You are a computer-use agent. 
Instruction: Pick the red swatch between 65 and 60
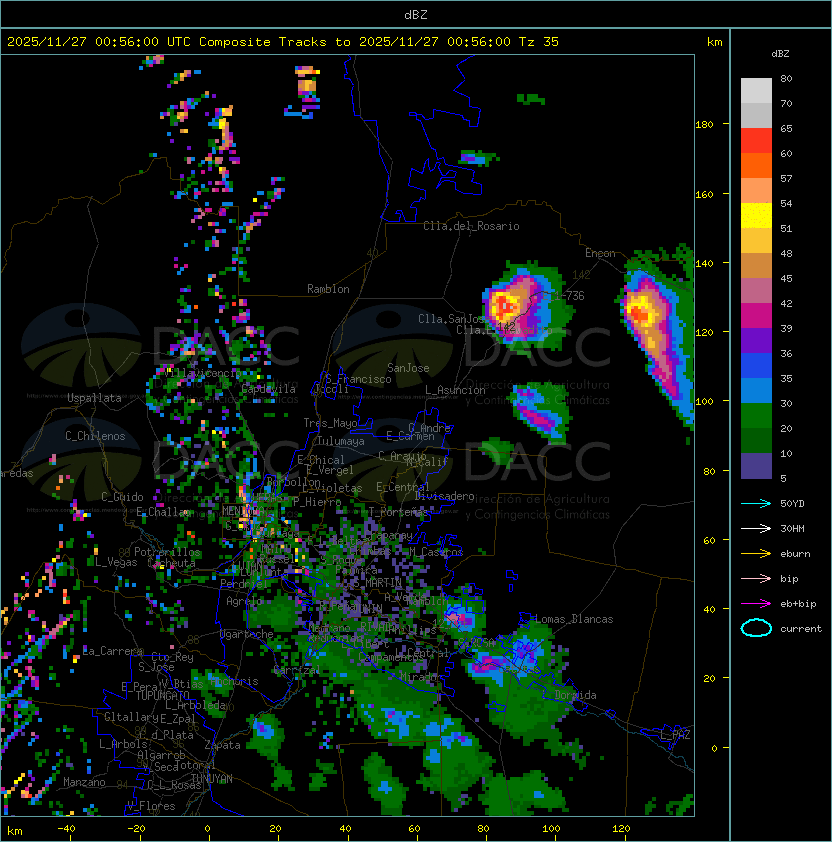(x=756, y=141)
